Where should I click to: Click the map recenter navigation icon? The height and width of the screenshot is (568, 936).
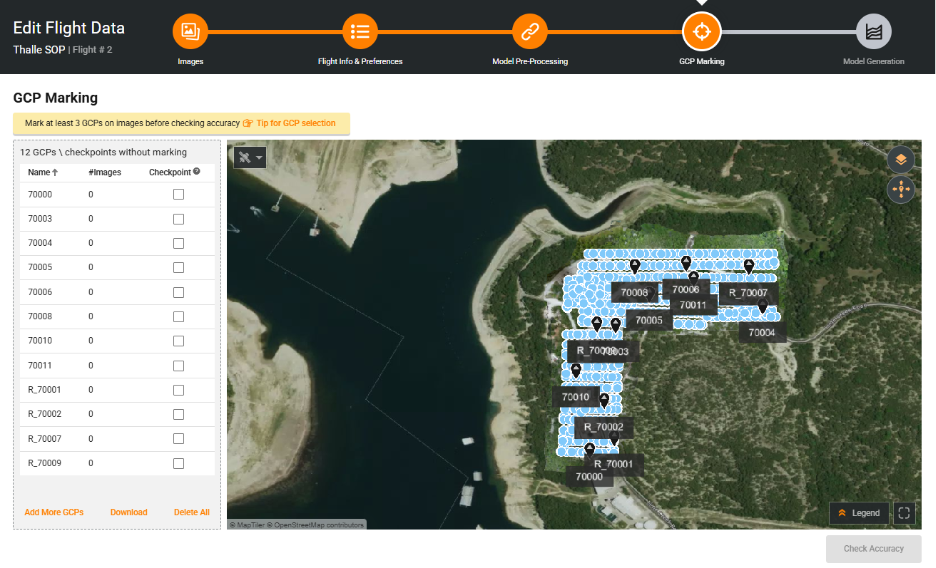click(x=901, y=189)
